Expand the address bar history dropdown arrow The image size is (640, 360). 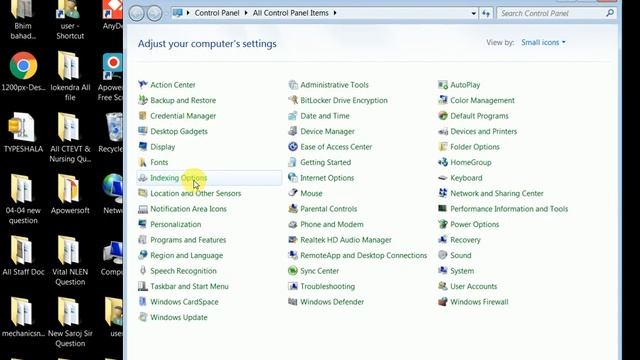pos(473,13)
